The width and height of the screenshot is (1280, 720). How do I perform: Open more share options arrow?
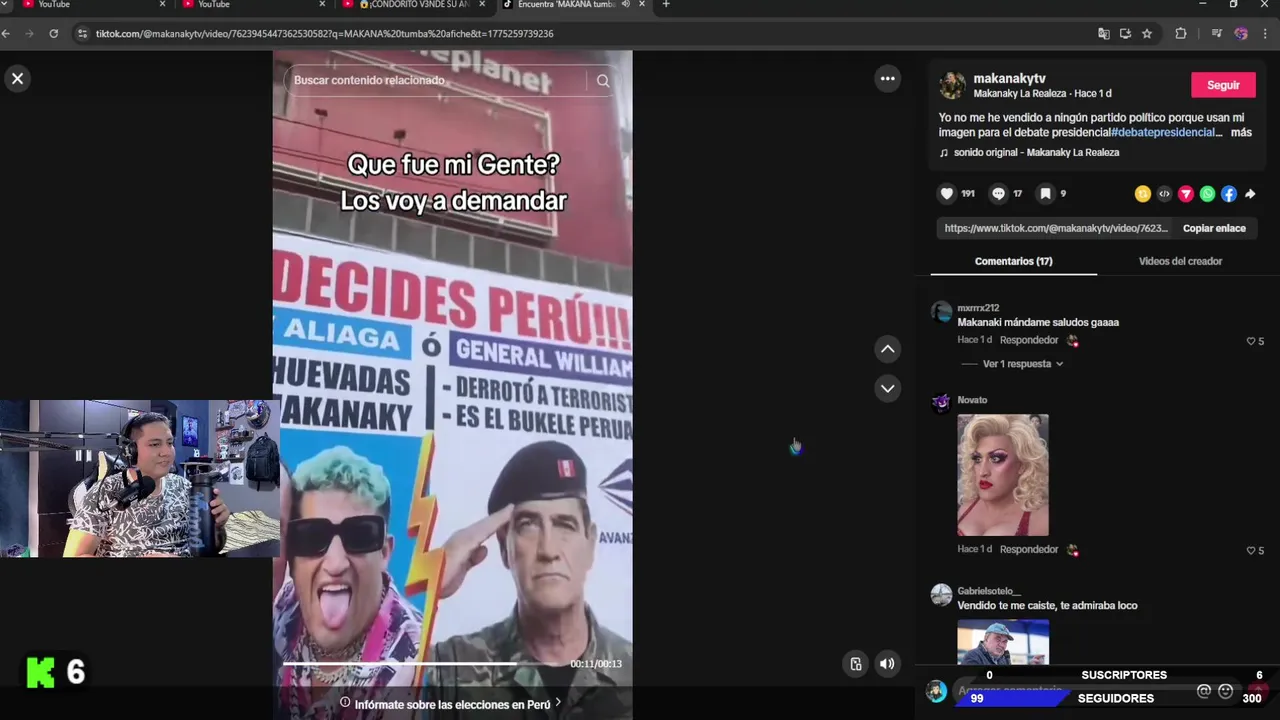(x=1250, y=194)
